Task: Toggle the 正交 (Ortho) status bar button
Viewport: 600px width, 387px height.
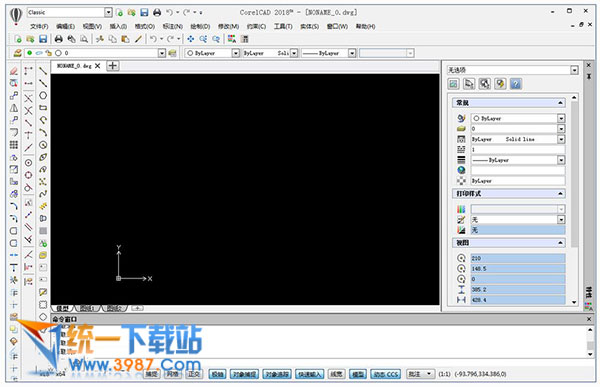Action: coord(194,374)
